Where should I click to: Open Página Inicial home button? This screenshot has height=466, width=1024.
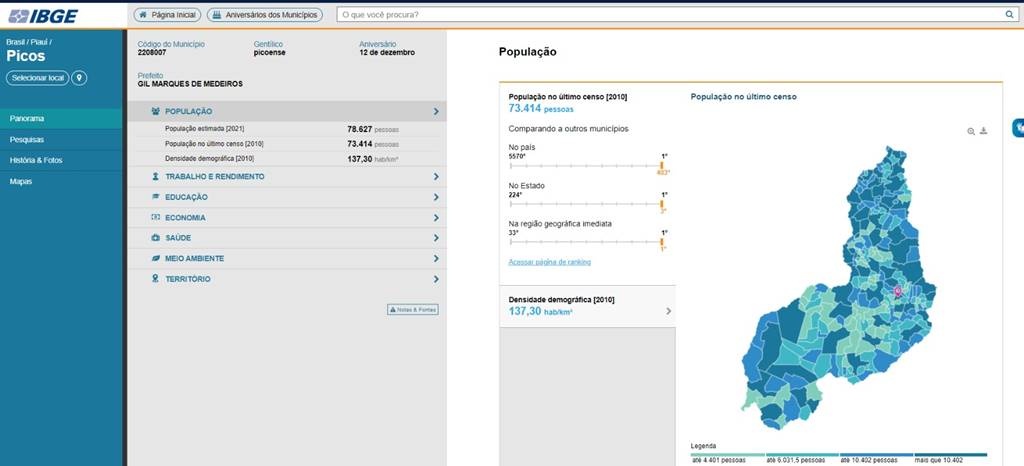tap(167, 15)
